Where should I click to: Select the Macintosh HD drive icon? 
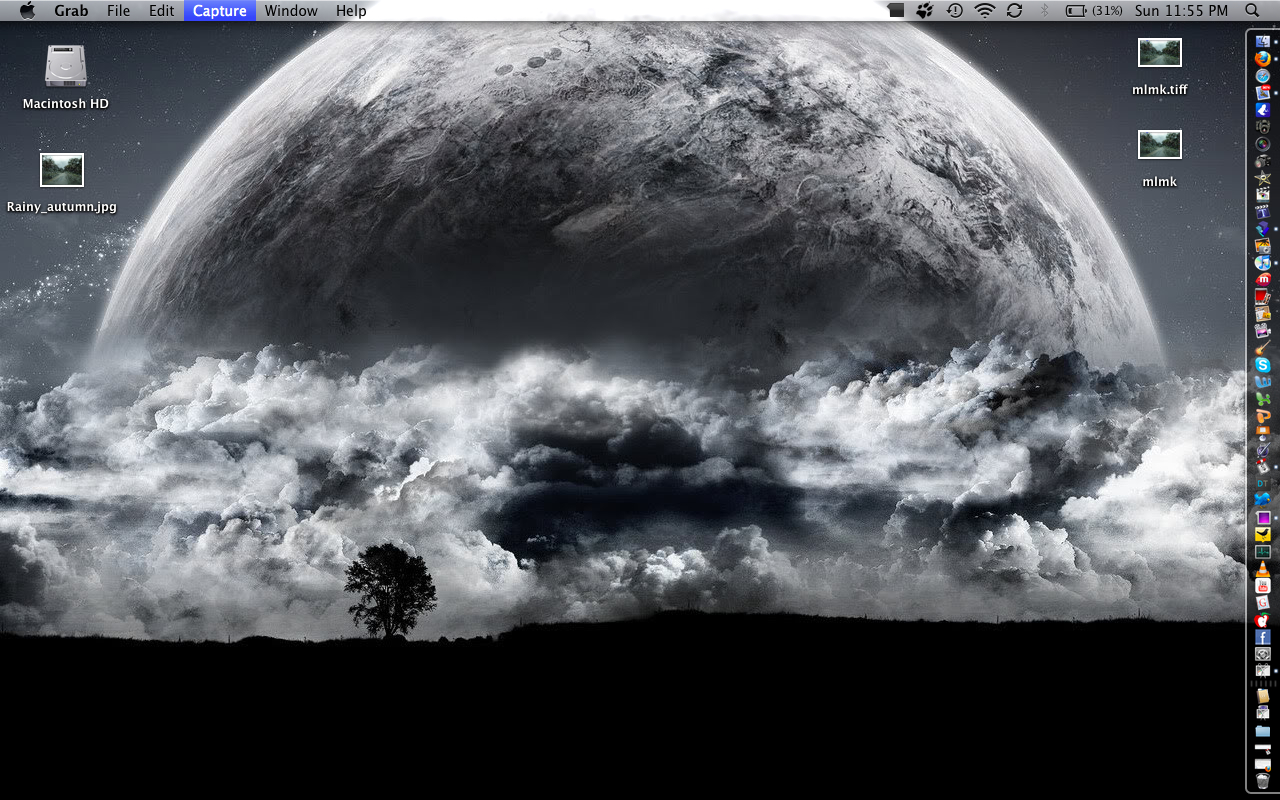coord(66,67)
